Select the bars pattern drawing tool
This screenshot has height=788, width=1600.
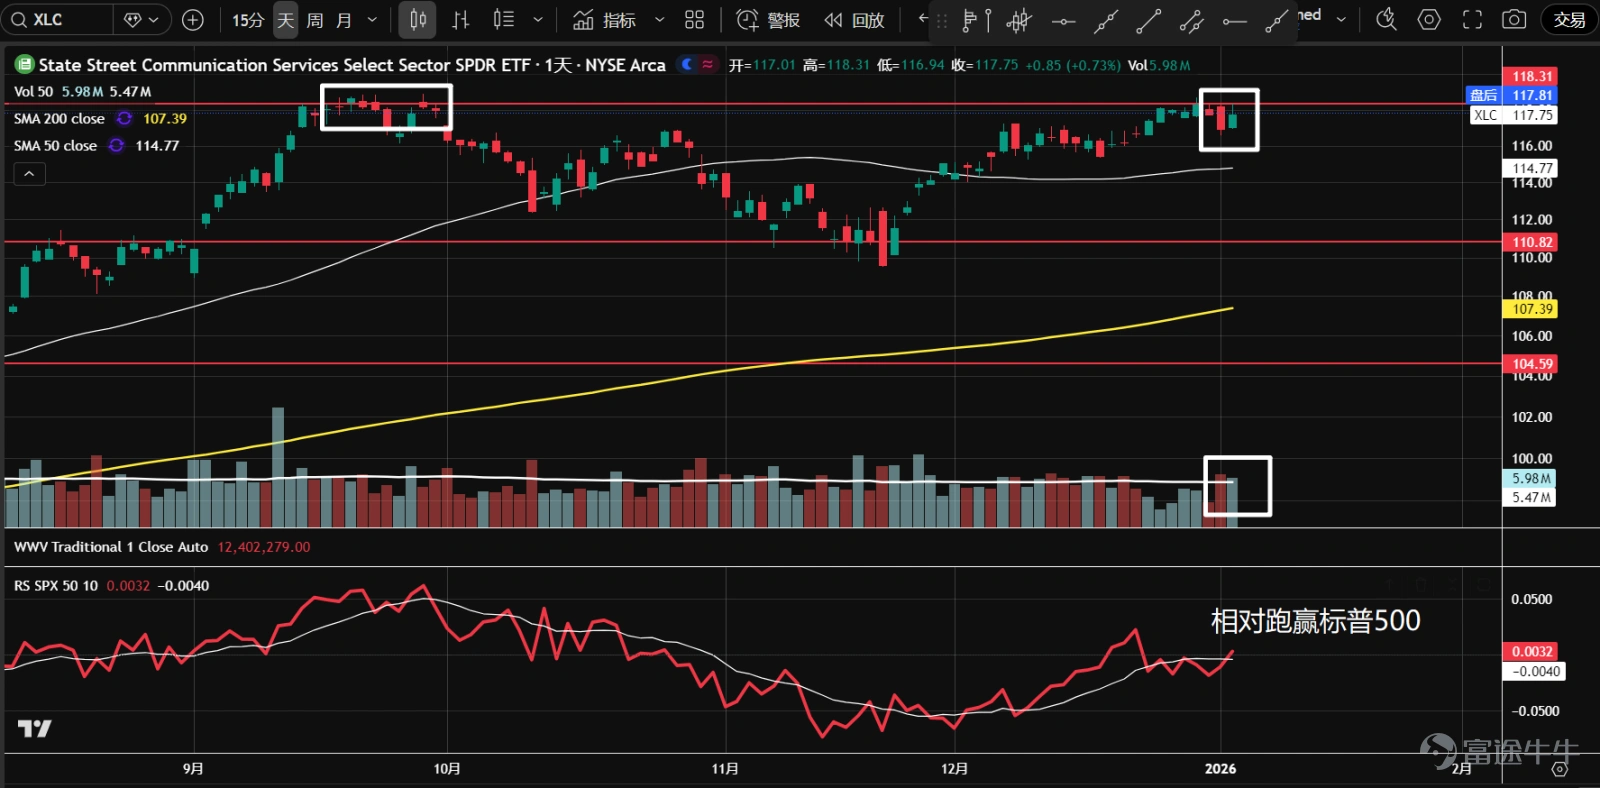(x=1019, y=21)
